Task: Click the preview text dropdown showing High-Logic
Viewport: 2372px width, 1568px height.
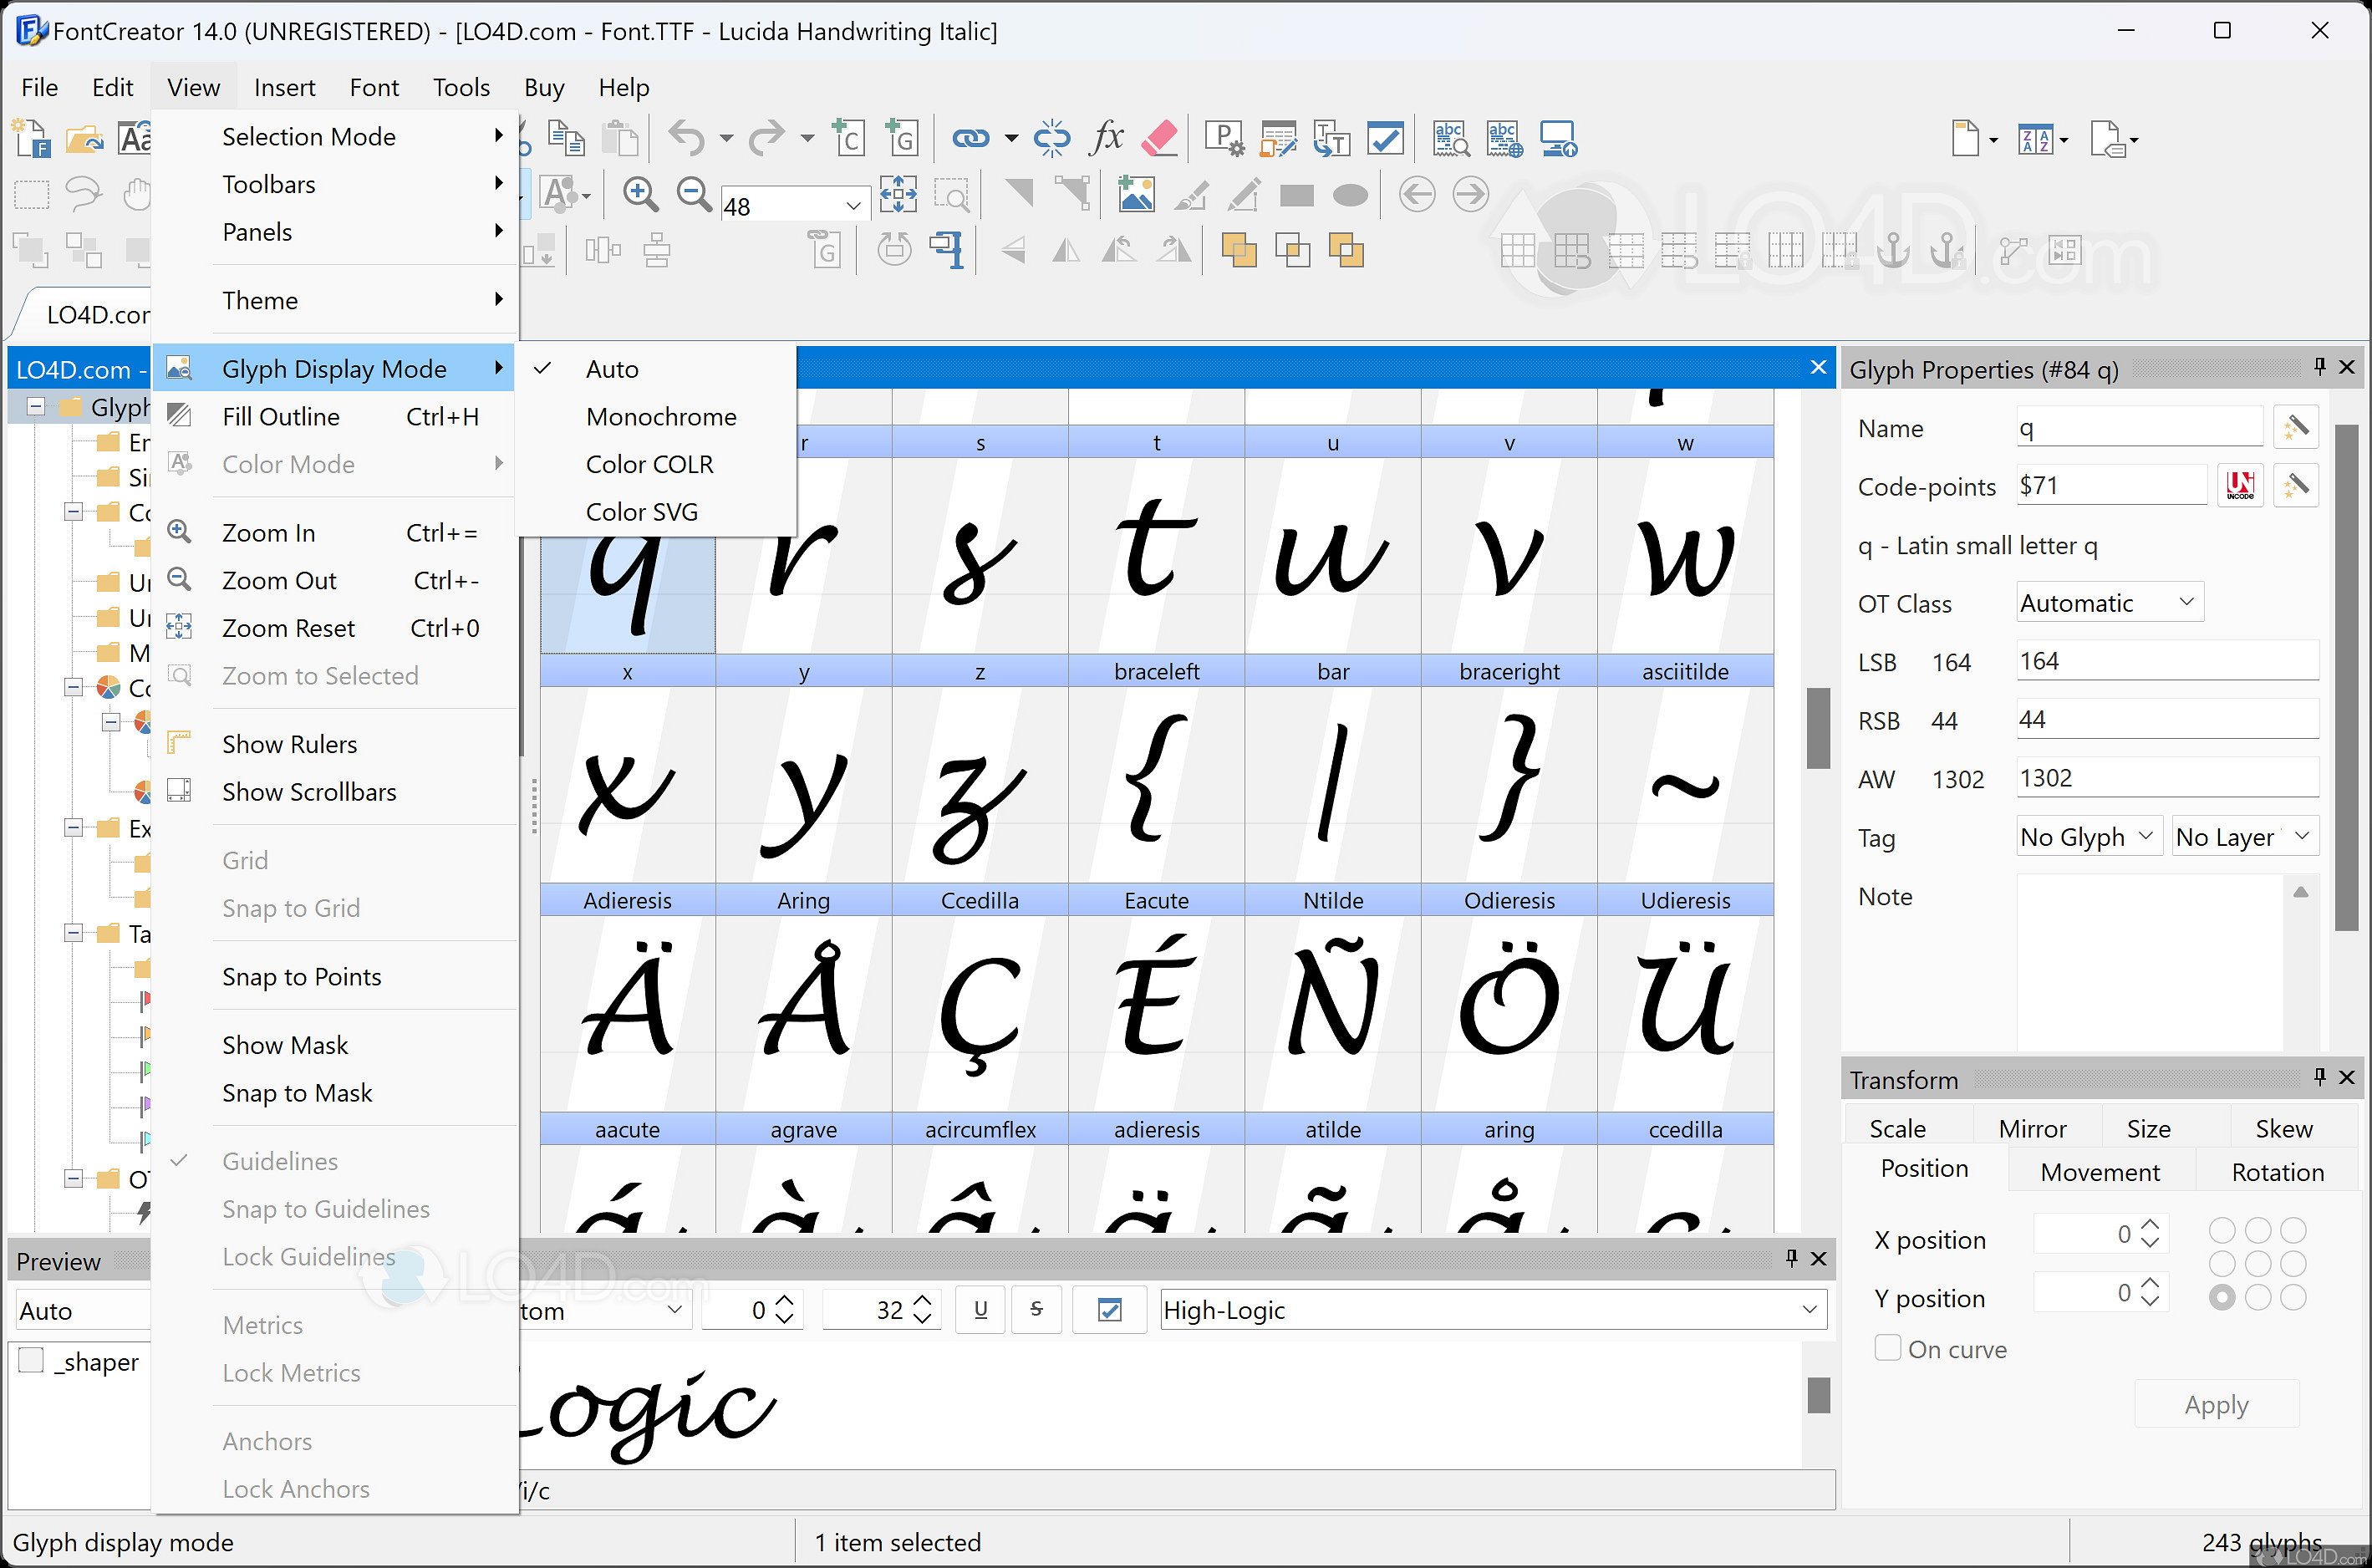Action: [x=1810, y=1310]
